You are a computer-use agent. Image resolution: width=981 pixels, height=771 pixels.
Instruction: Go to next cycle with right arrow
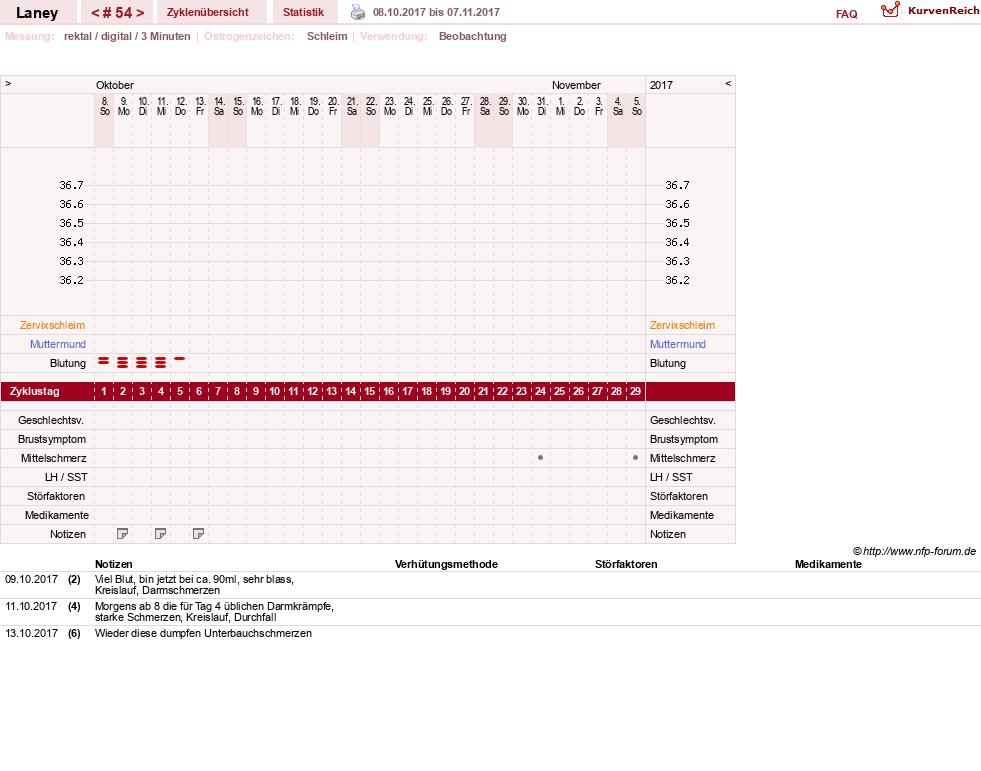tap(140, 13)
